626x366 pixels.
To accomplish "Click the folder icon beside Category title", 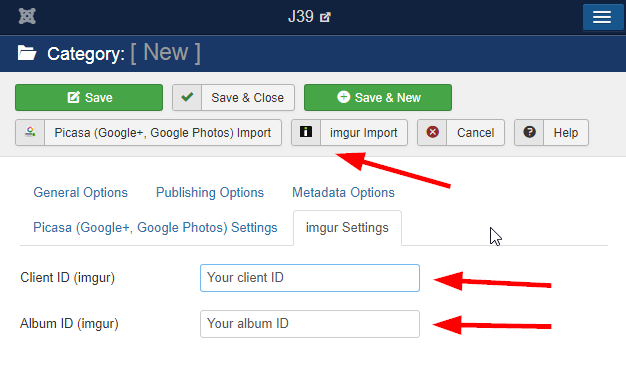I will pyautogui.click(x=27, y=53).
